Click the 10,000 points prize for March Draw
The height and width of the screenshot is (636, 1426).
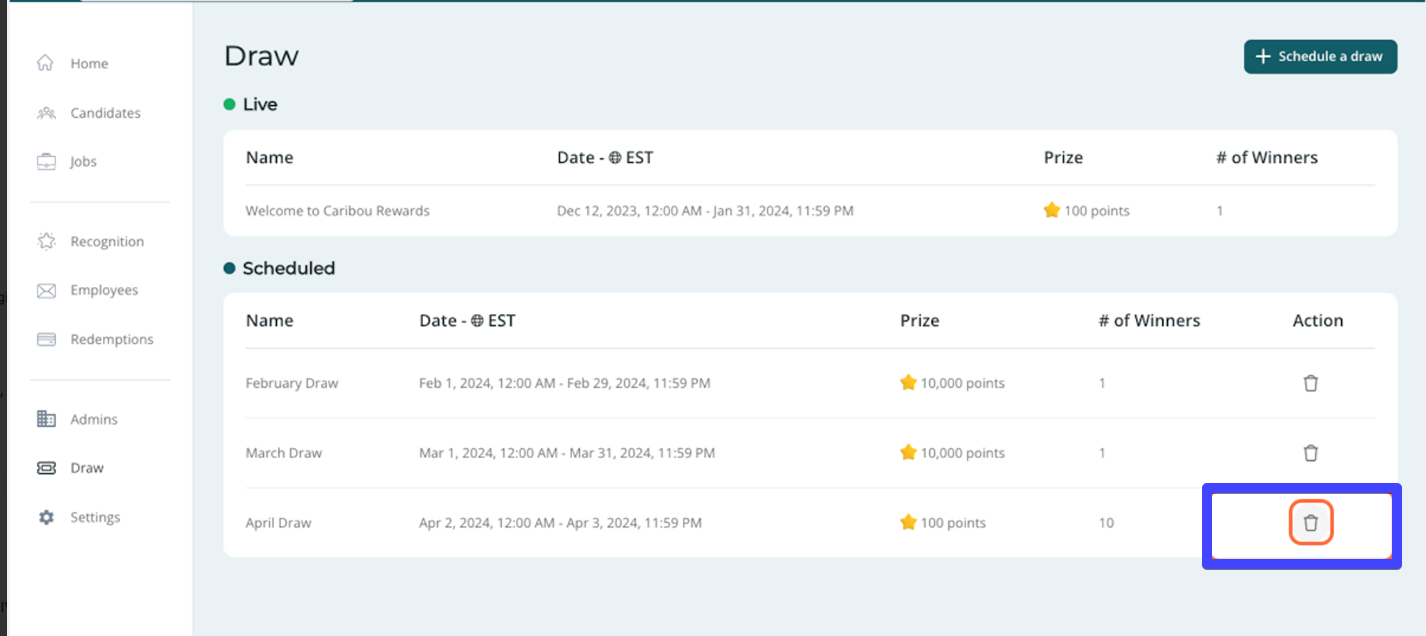point(963,453)
